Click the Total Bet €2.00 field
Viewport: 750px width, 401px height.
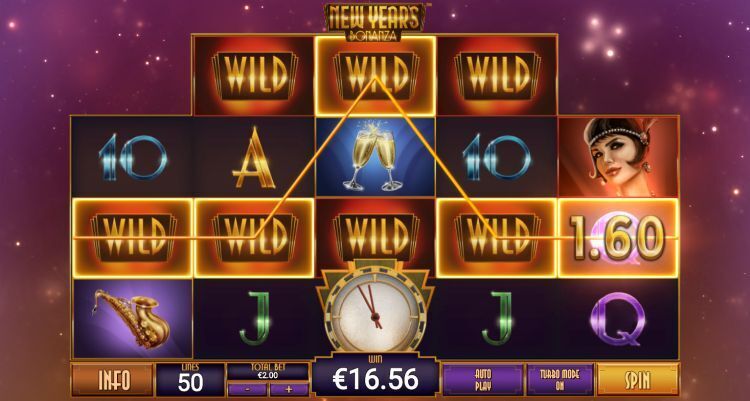click(x=268, y=372)
